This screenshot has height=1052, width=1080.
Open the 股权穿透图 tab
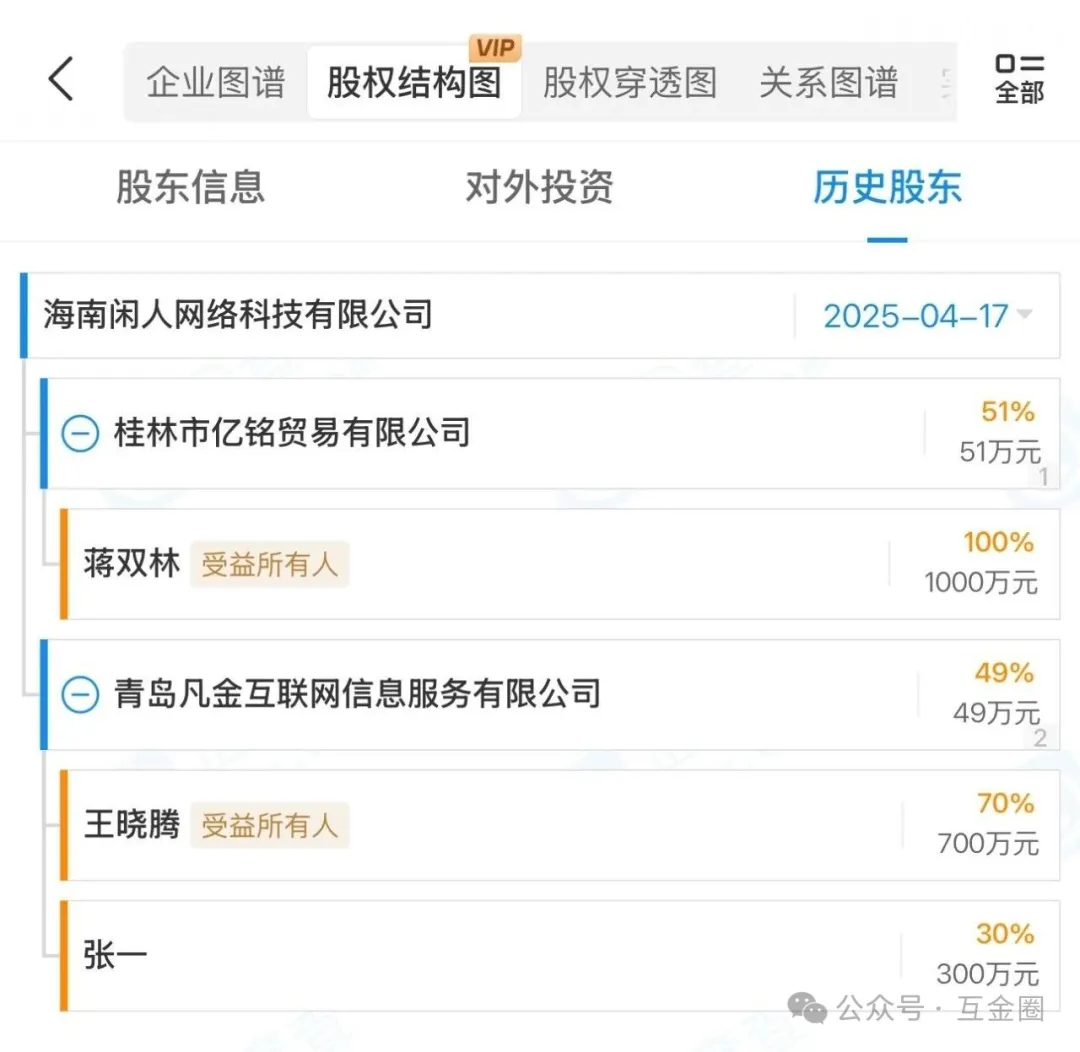click(x=630, y=82)
